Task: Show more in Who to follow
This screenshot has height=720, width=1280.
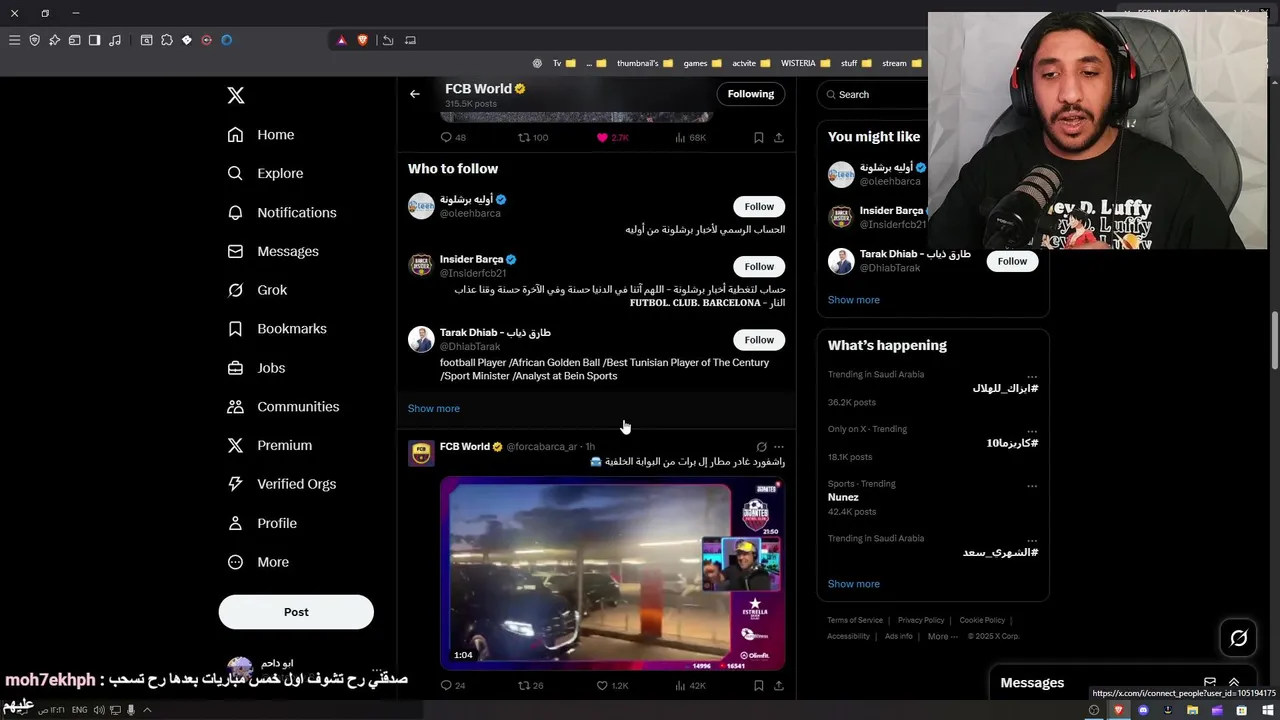Action: point(434,408)
